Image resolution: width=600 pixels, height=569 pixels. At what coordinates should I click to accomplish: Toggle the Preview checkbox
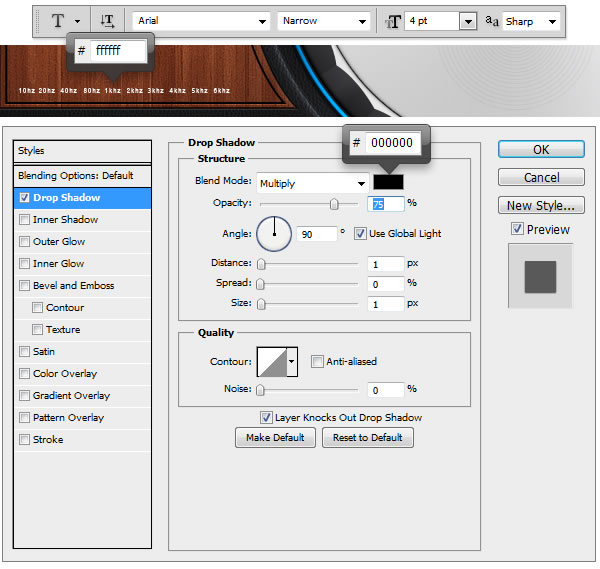517,229
